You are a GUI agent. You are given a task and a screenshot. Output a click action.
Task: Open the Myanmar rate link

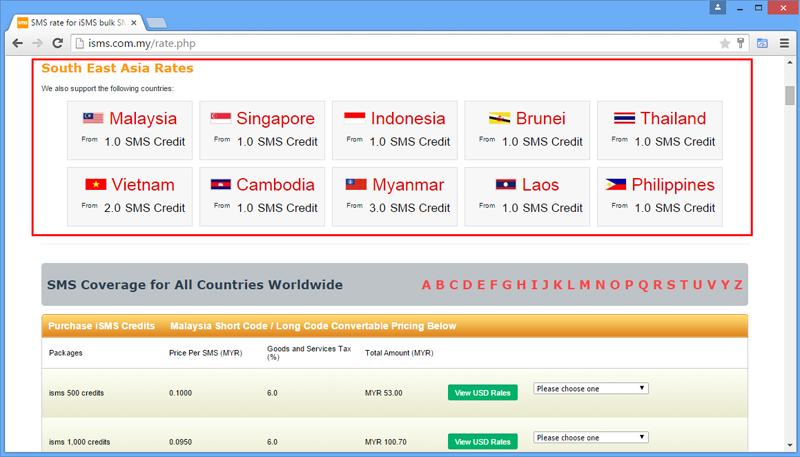[408, 185]
